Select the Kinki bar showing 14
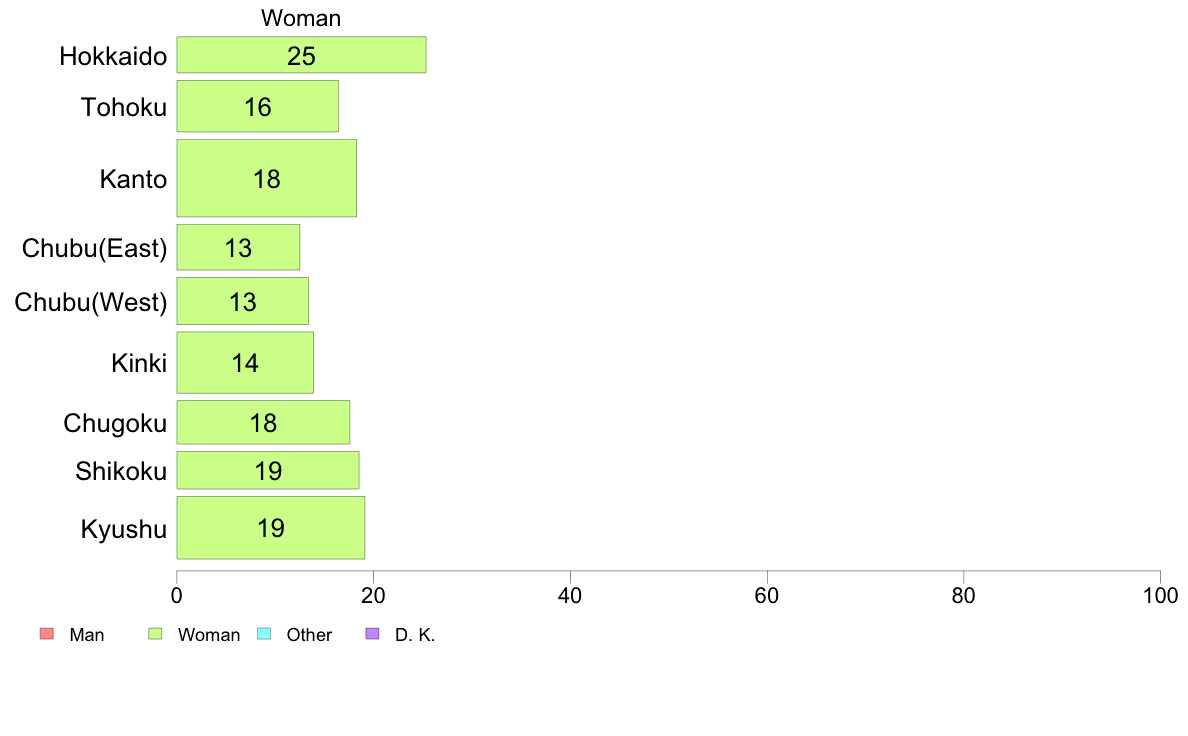This screenshot has width=1188, height=736. point(245,362)
